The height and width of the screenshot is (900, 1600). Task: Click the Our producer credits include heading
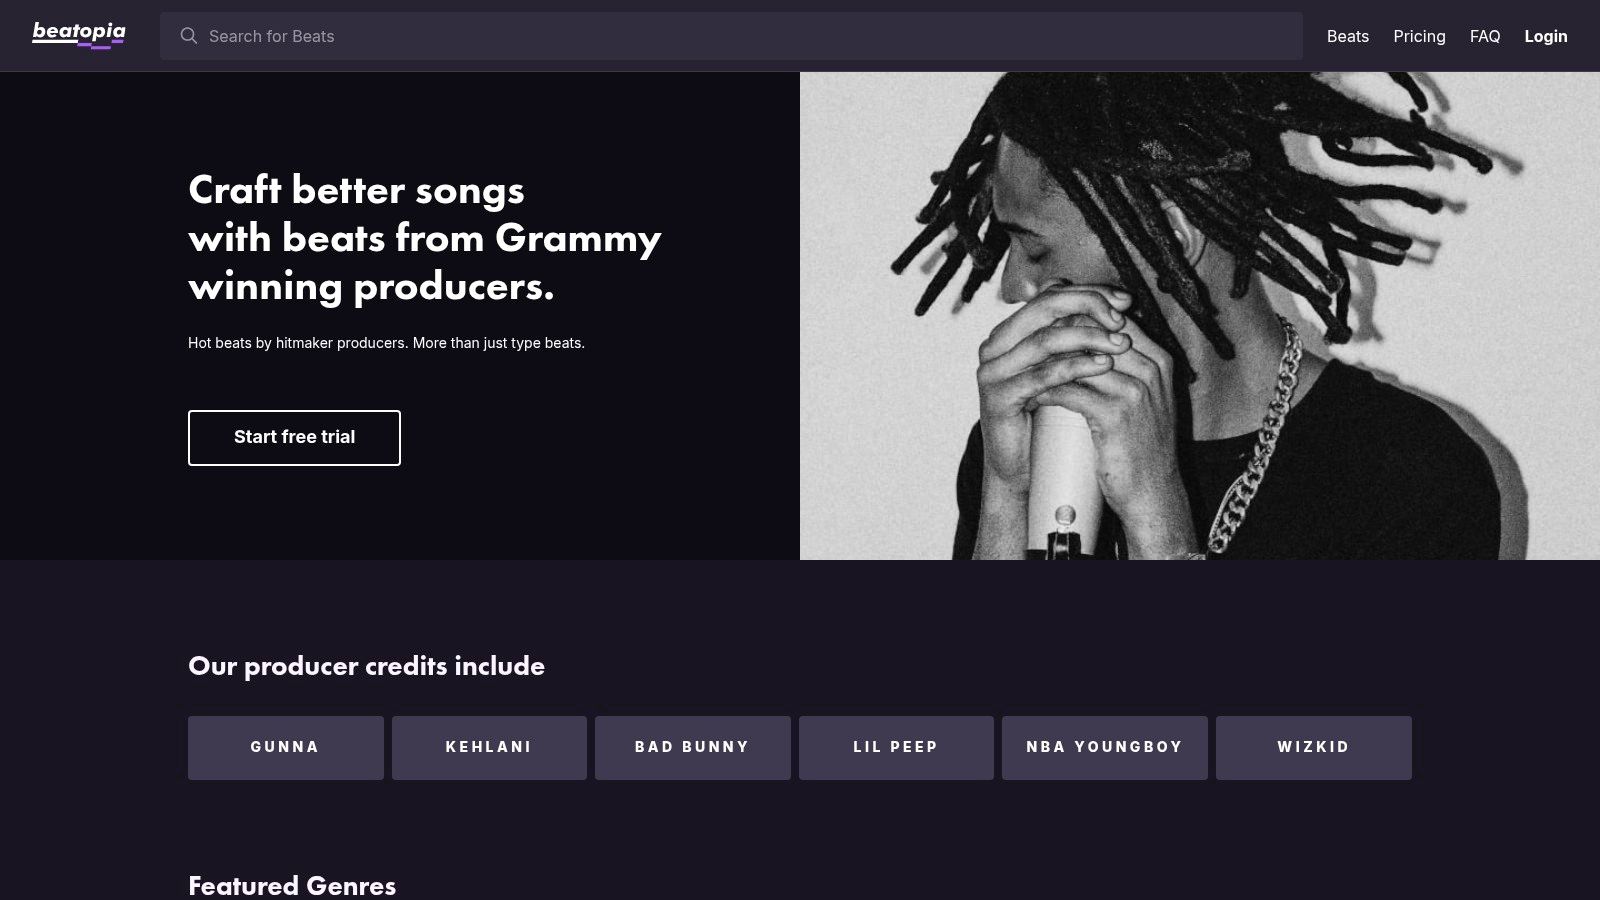point(366,666)
